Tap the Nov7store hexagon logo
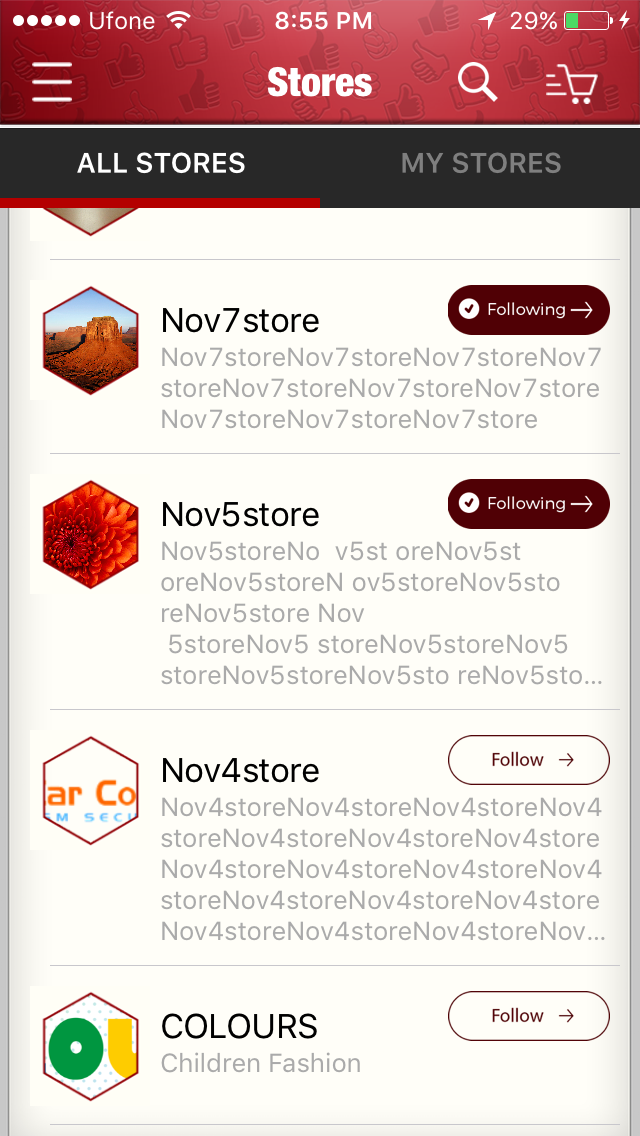Image resolution: width=640 pixels, height=1136 pixels. click(x=91, y=341)
